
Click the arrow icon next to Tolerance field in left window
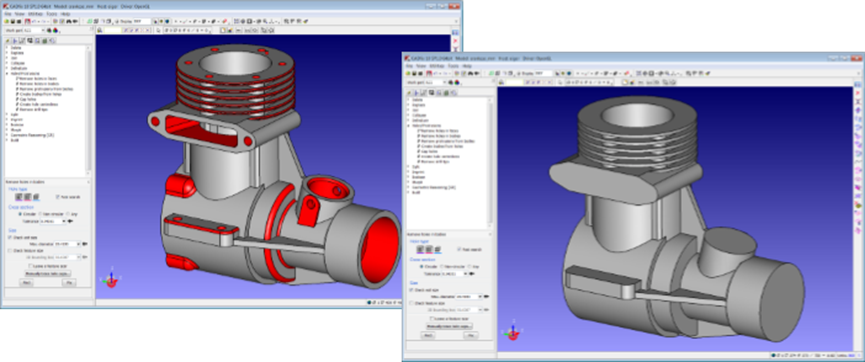71,221
